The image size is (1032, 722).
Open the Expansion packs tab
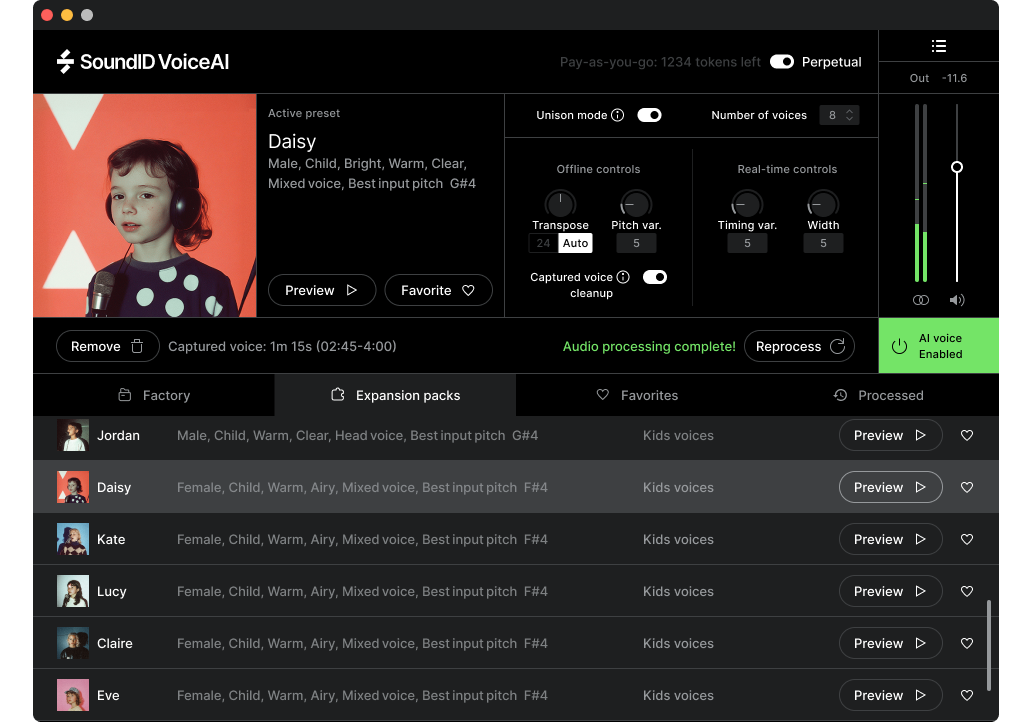coord(395,396)
